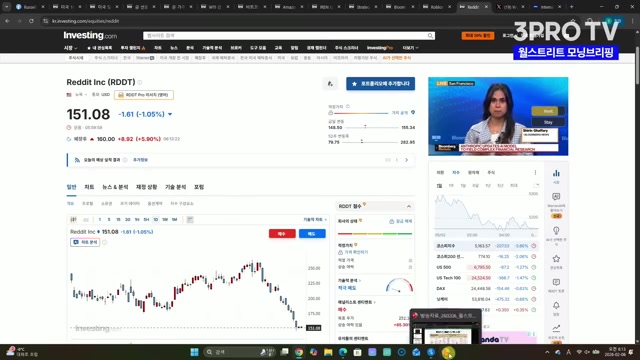640x360 pixels.
Task: Open the 기술적 분석 navigation menu item
Action: tap(212, 48)
